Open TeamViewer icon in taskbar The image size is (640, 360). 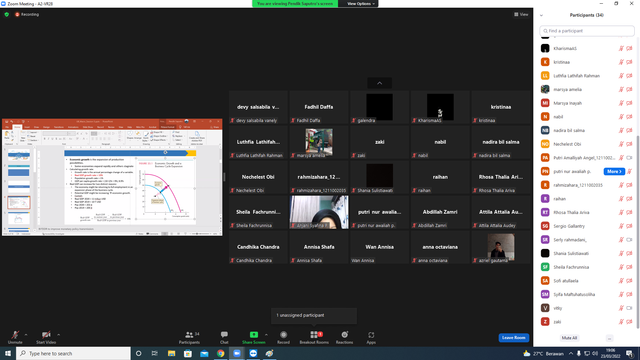[253, 353]
